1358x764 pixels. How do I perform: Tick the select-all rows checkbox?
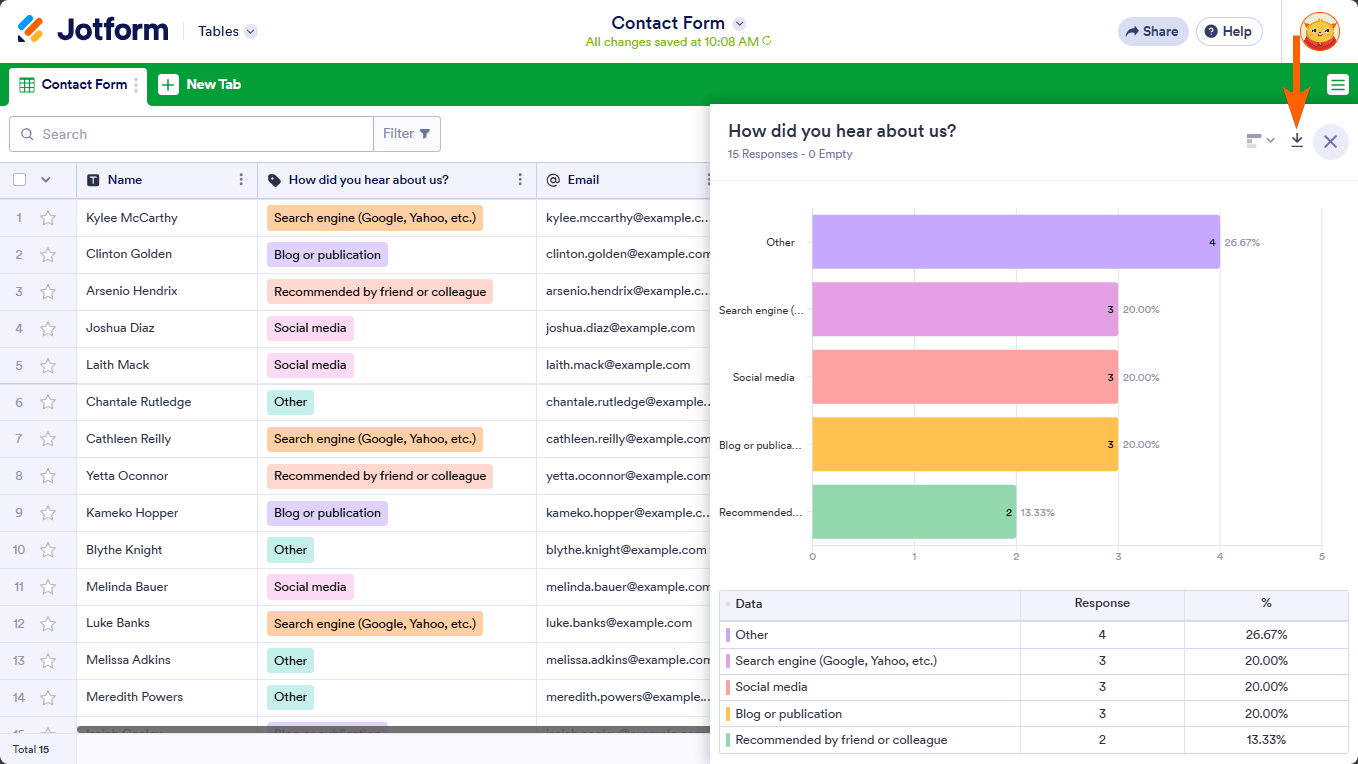coord(20,180)
